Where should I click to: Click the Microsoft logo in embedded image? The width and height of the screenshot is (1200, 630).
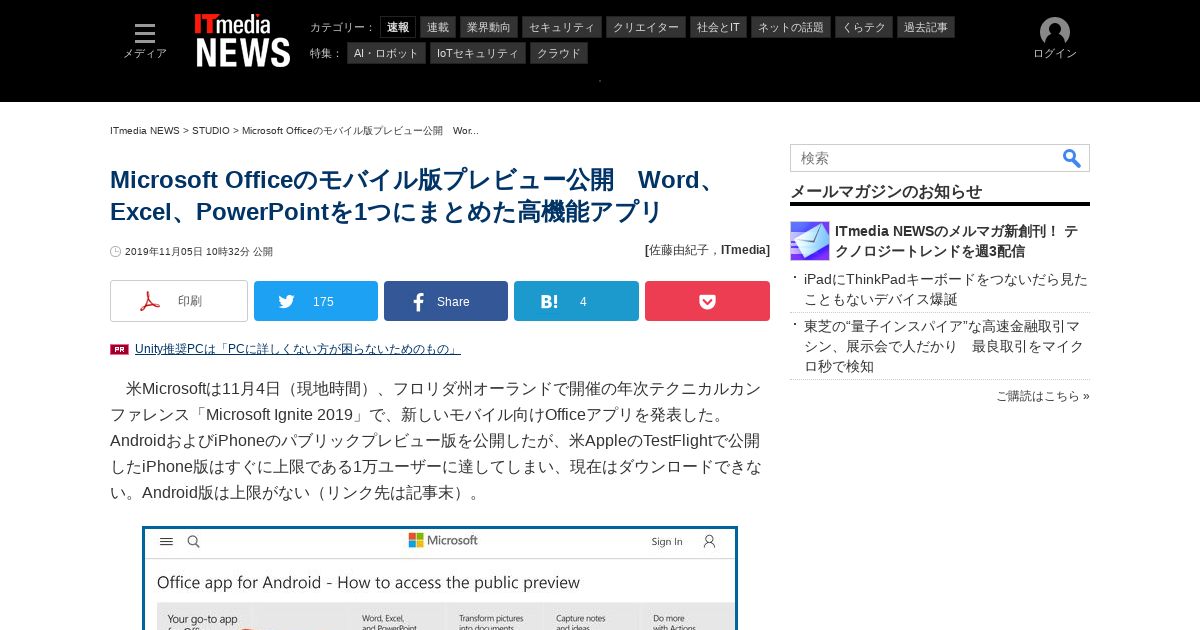click(x=443, y=540)
